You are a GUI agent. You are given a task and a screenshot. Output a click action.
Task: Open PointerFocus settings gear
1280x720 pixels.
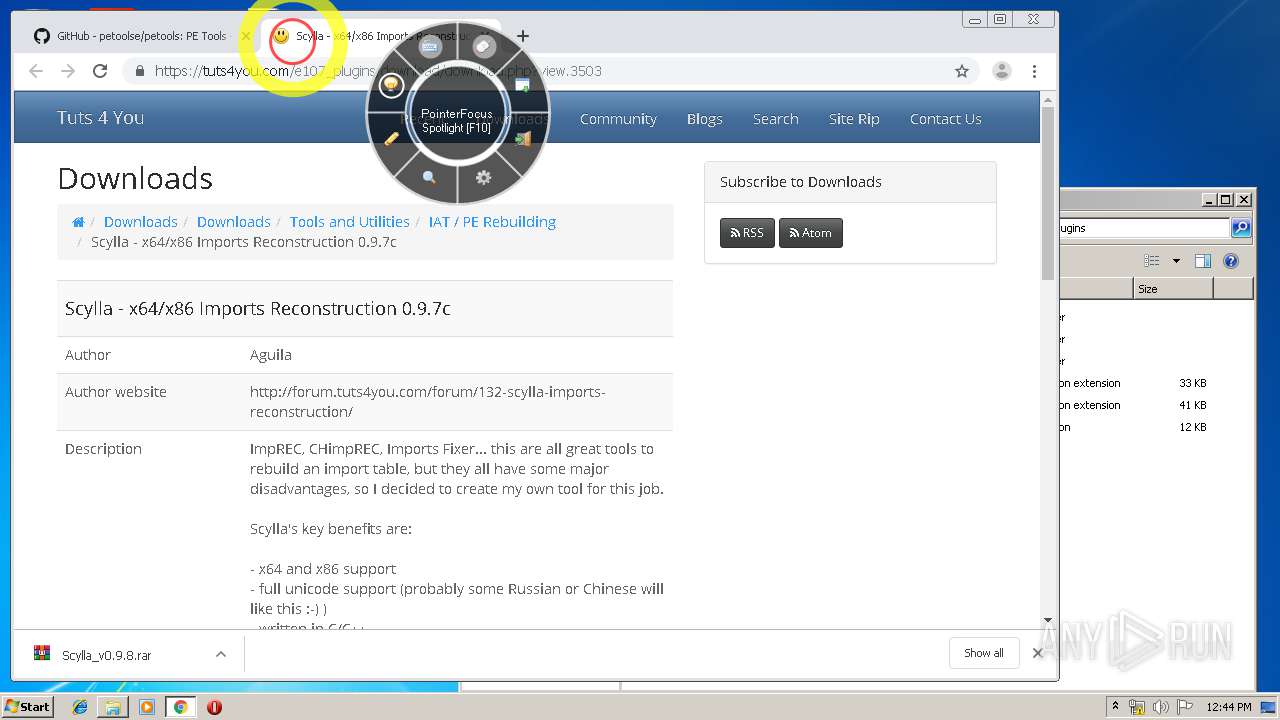coord(484,177)
